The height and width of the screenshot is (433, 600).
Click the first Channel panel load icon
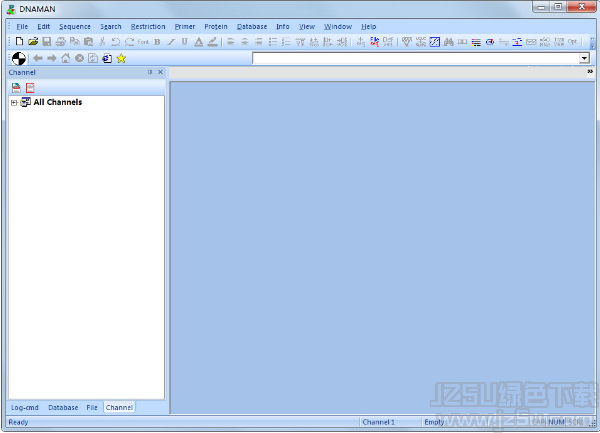[x=16, y=88]
